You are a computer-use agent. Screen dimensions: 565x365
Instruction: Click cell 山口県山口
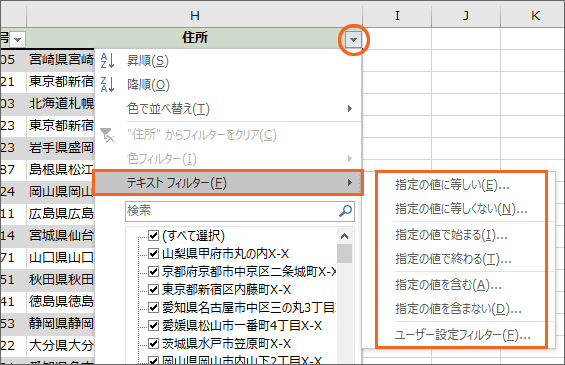[61, 258]
